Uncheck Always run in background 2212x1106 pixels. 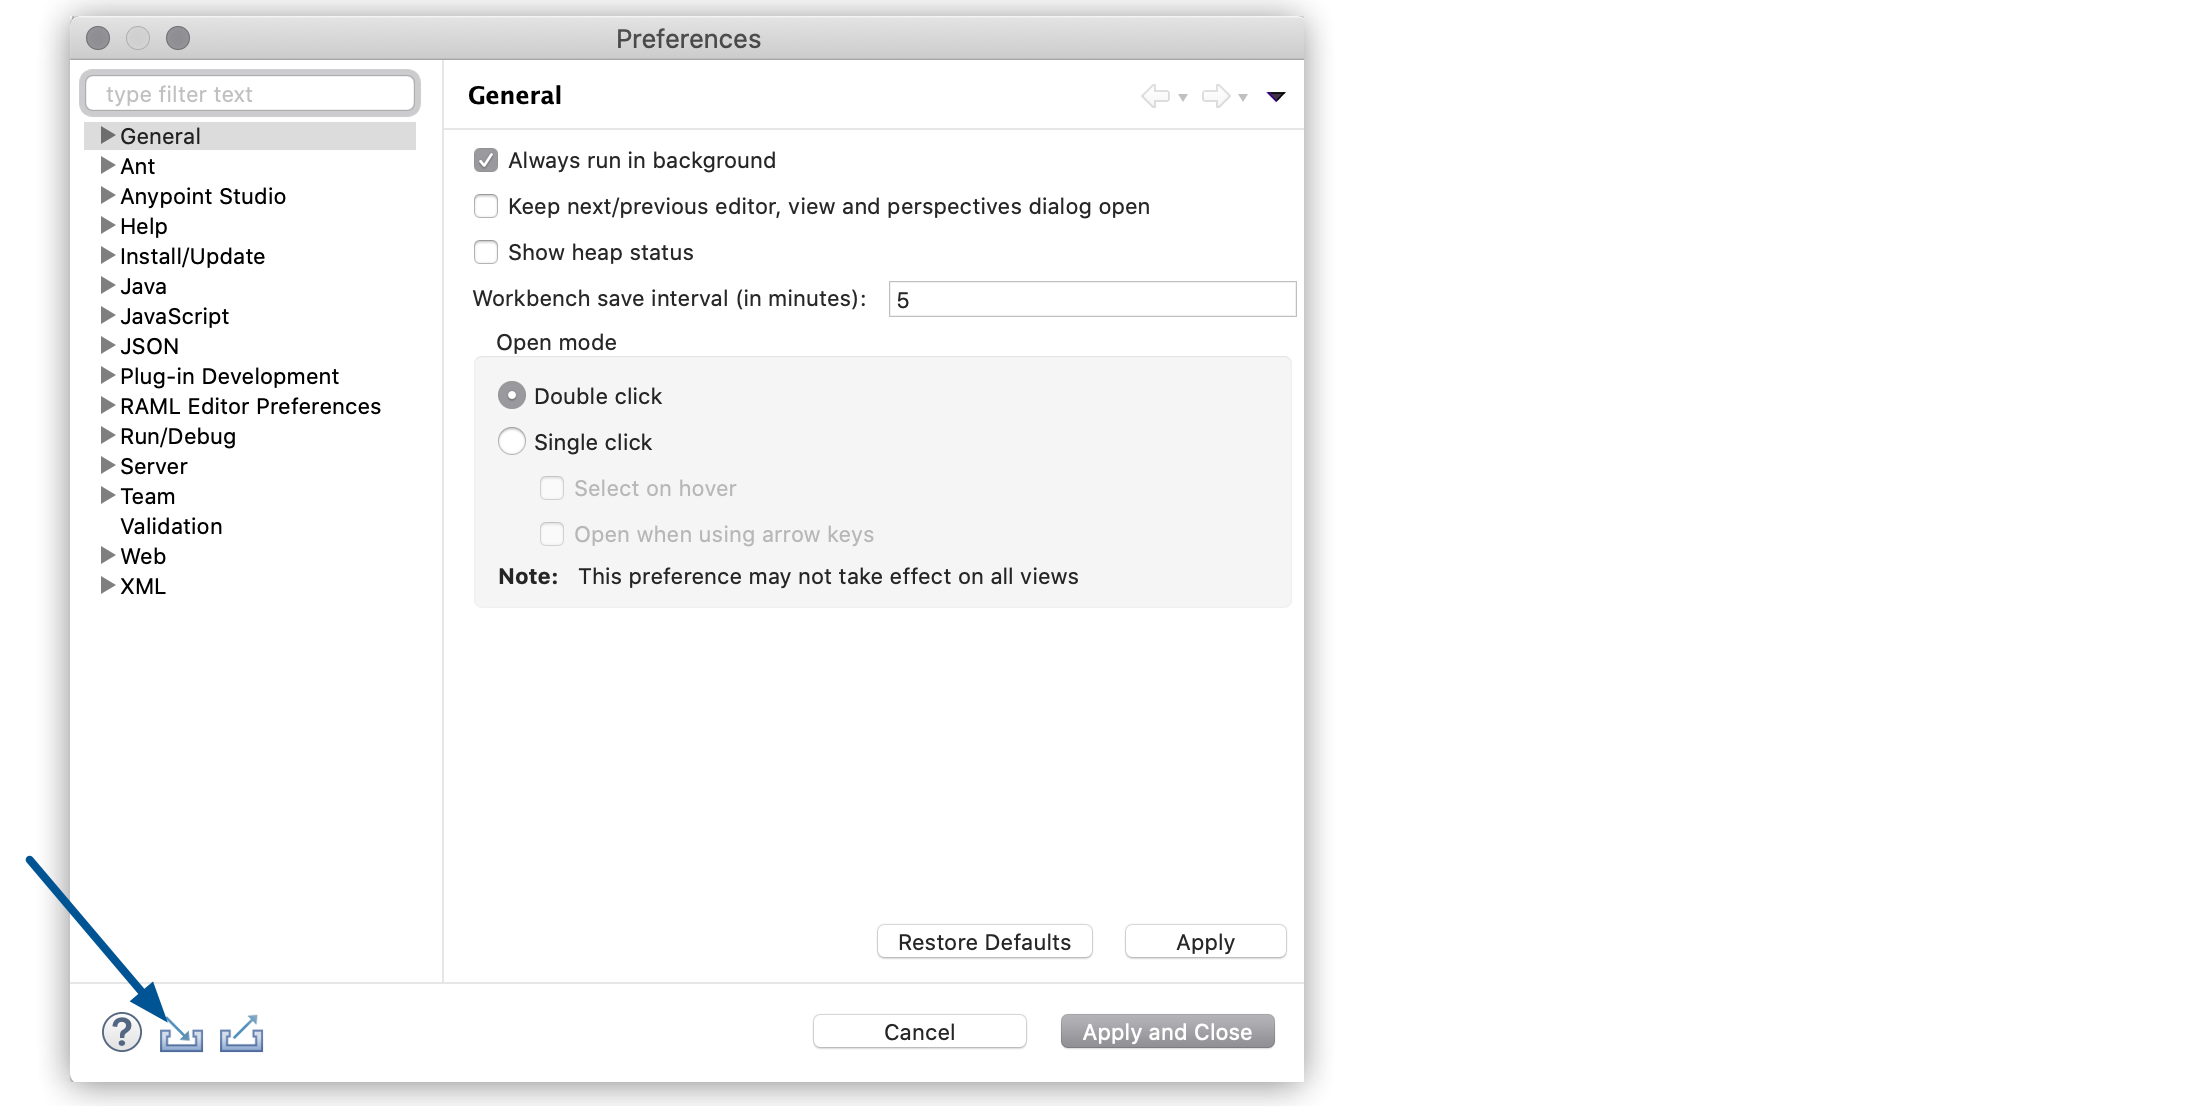(x=486, y=160)
